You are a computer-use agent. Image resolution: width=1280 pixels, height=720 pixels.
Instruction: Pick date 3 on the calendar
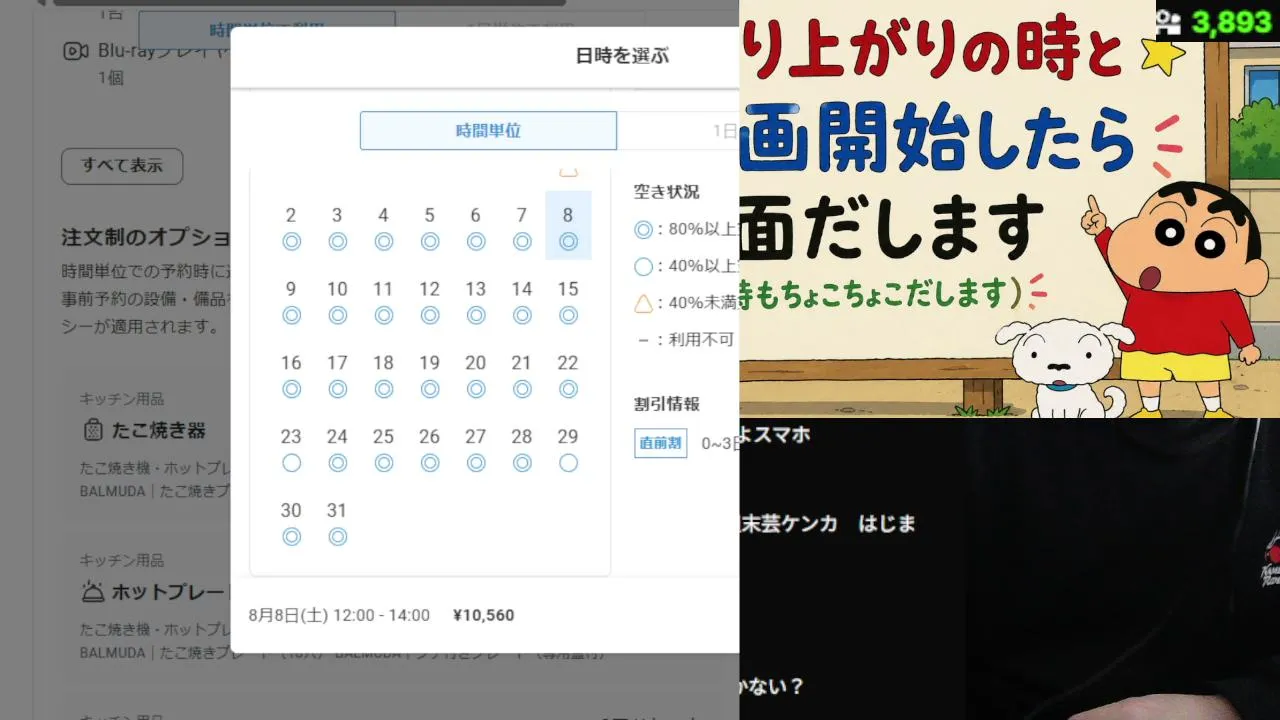tap(337, 215)
